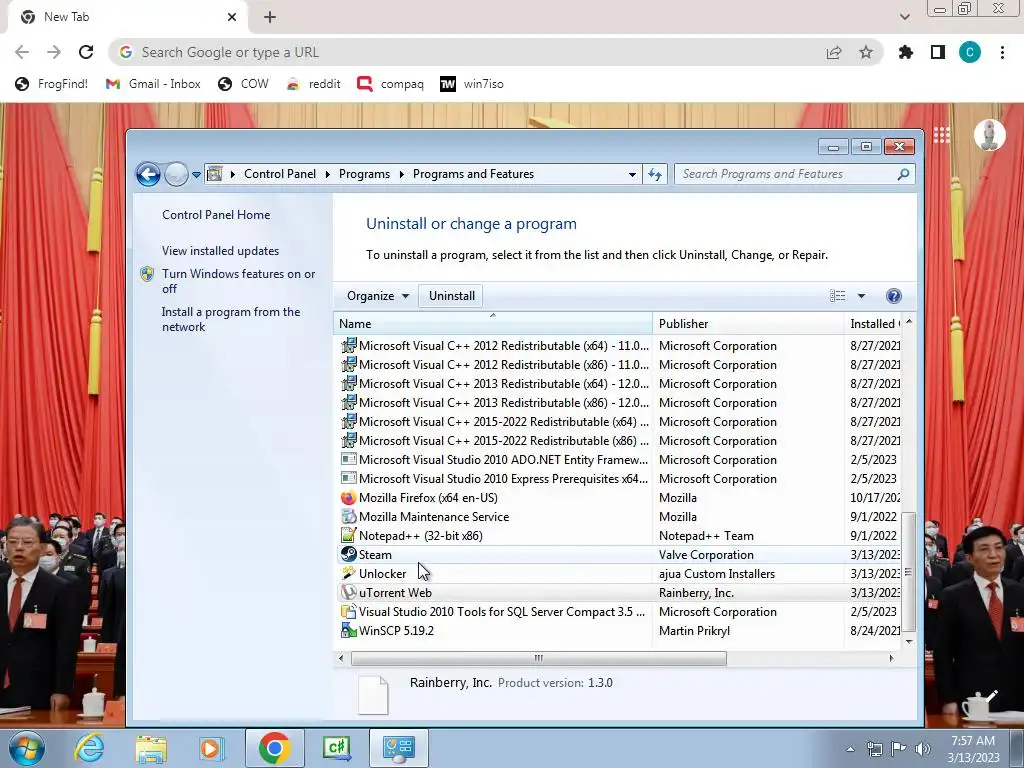Open the Chrome extensions puzzle icon

click(x=906, y=52)
